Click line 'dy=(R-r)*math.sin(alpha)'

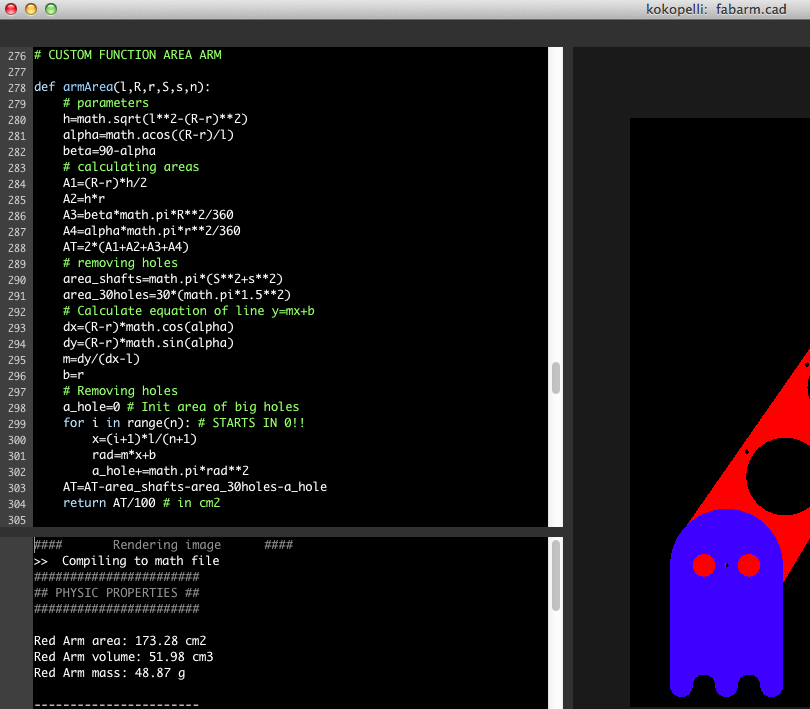click(148, 343)
